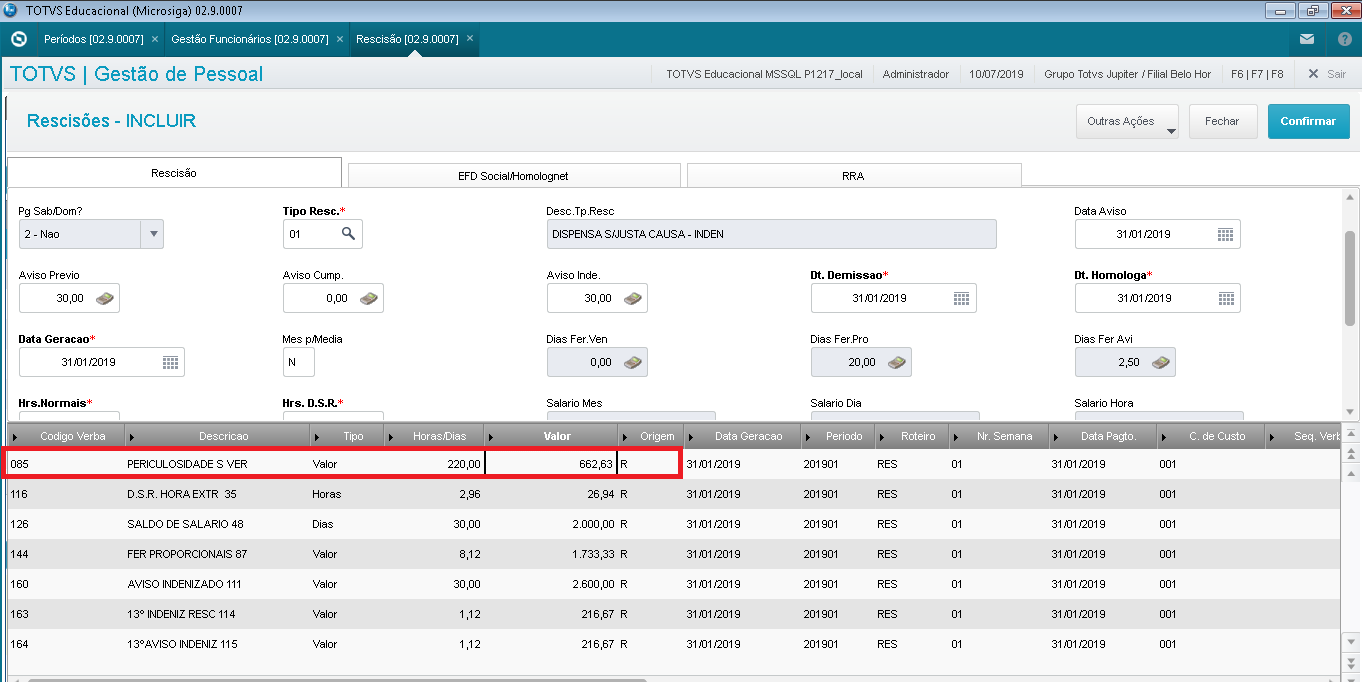The image size is (1362, 682).
Task: Close the Gestão Funcionários tab with its X
Action: (339, 39)
